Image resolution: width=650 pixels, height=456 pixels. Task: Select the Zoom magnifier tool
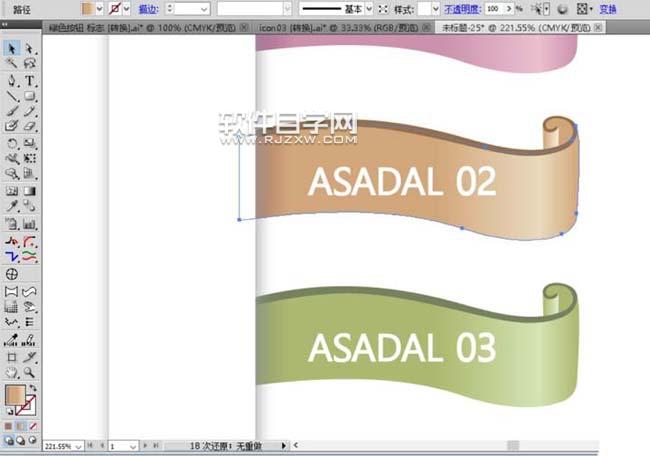pyautogui.click(x=29, y=372)
